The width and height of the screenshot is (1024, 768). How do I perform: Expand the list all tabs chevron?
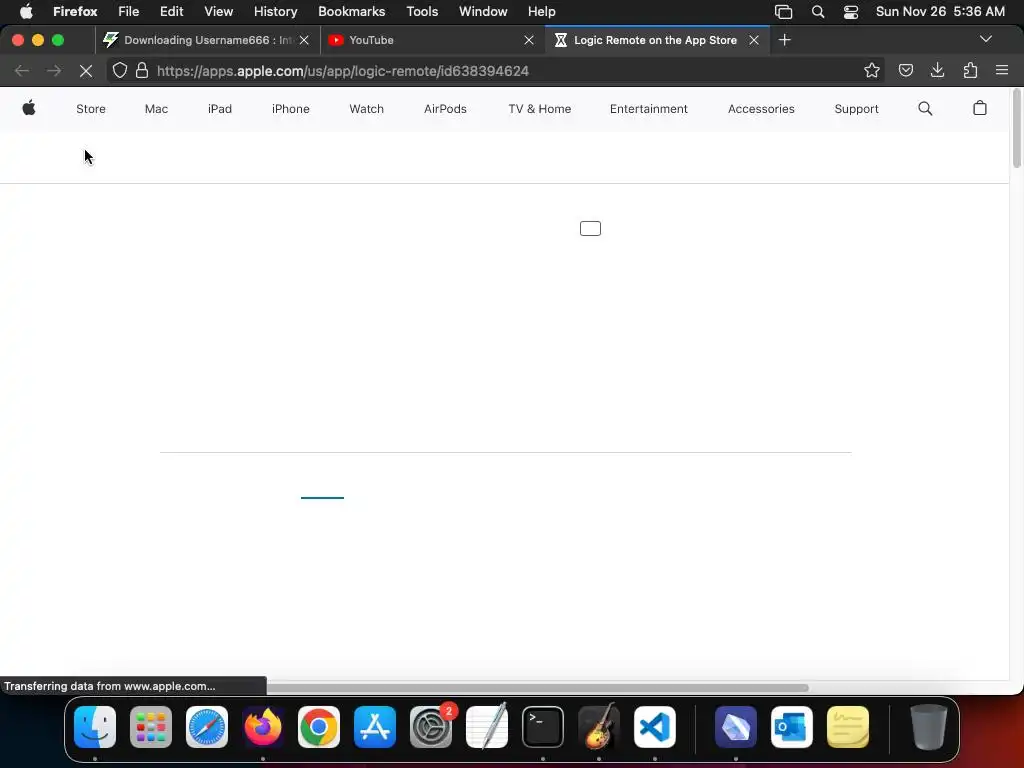coord(986,39)
